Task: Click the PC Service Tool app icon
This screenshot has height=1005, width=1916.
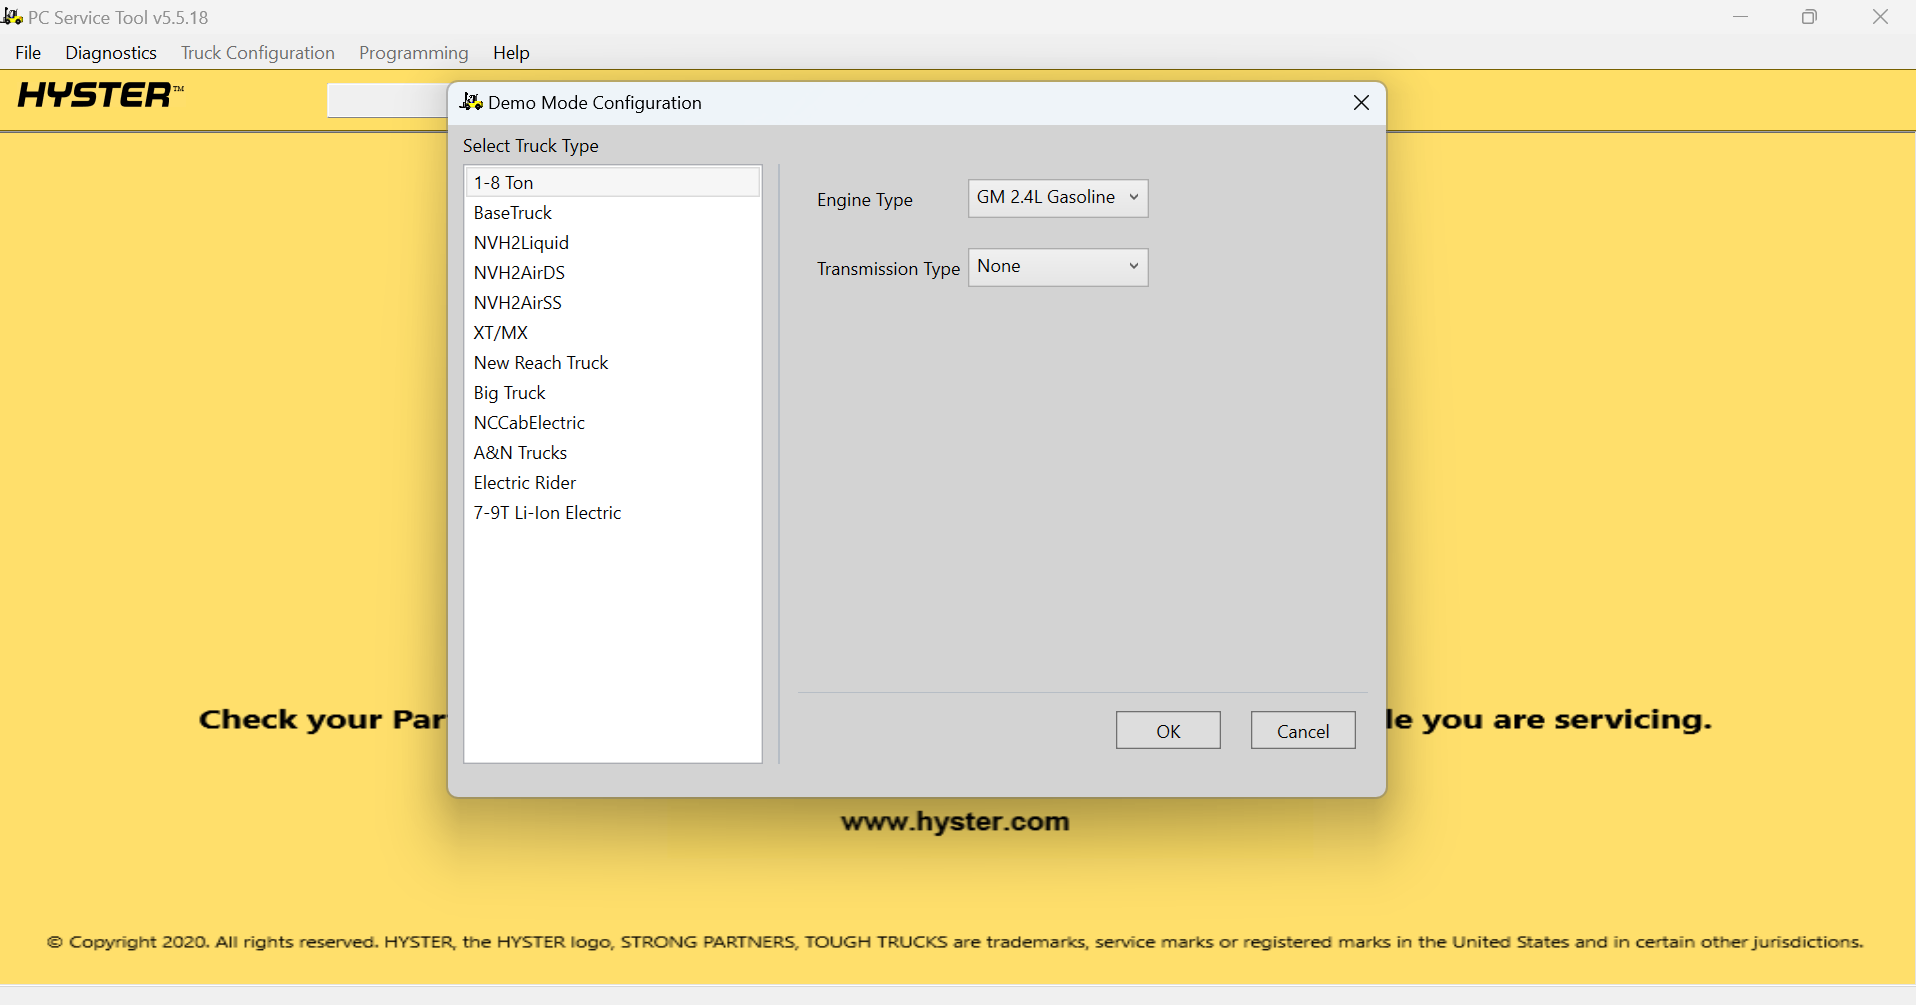Action: coord(12,17)
